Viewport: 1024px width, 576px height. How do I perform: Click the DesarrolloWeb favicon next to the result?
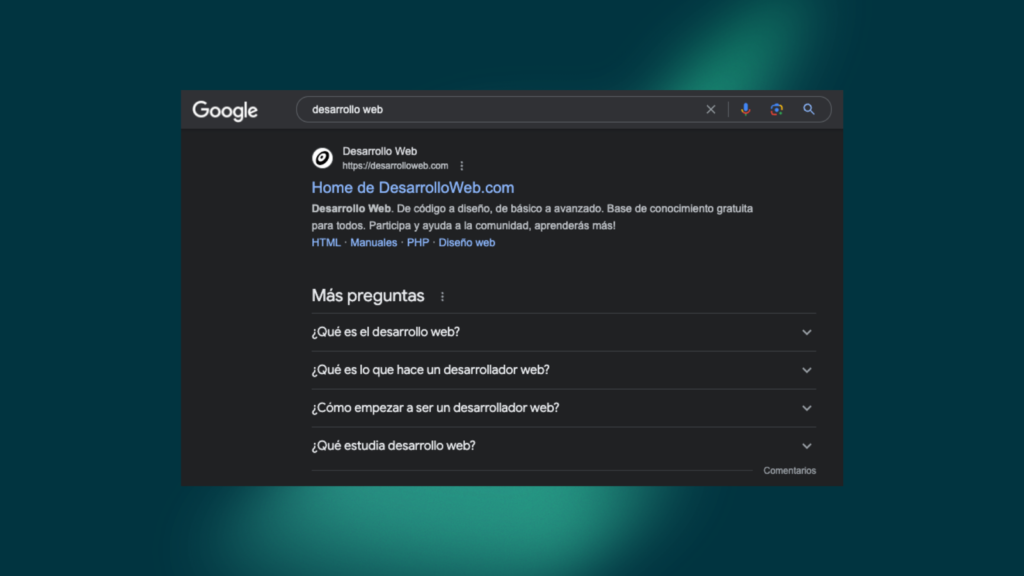coord(322,158)
